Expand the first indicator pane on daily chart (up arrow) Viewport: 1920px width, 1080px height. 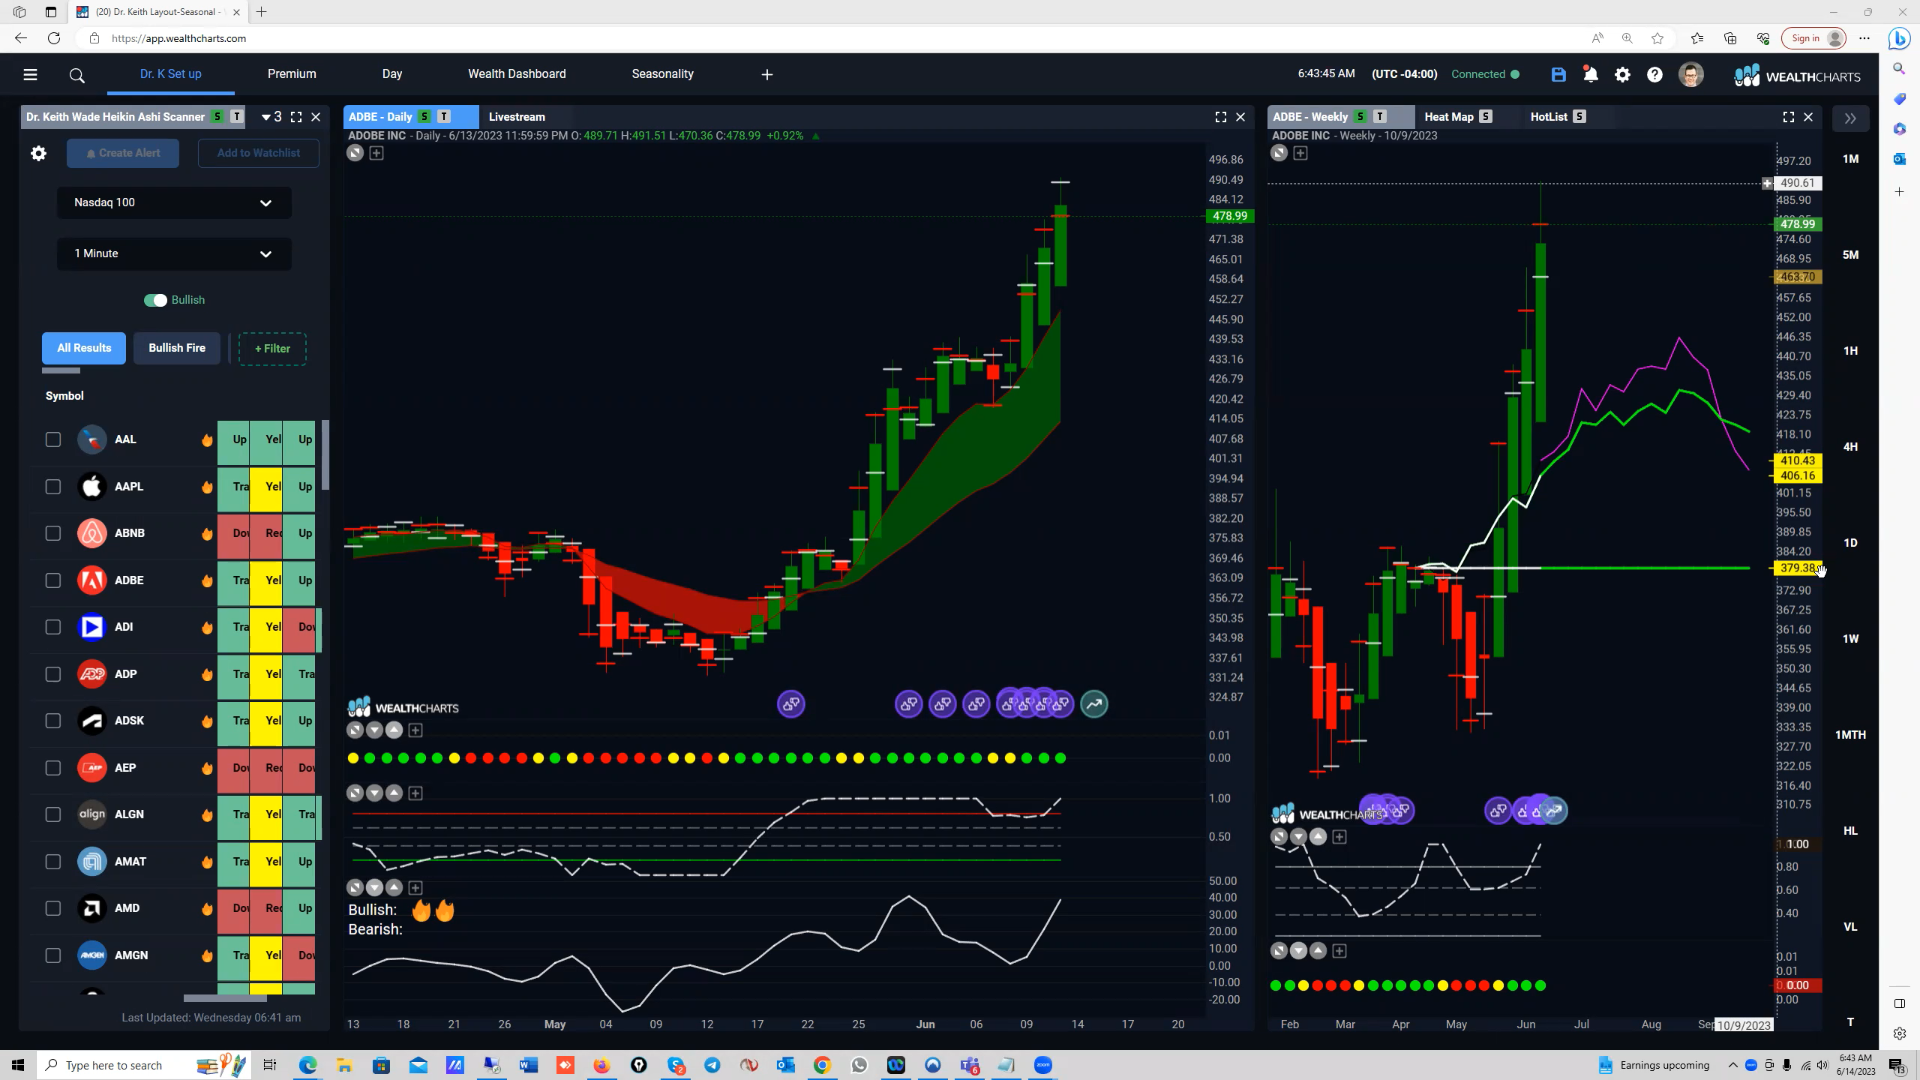tap(394, 730)
